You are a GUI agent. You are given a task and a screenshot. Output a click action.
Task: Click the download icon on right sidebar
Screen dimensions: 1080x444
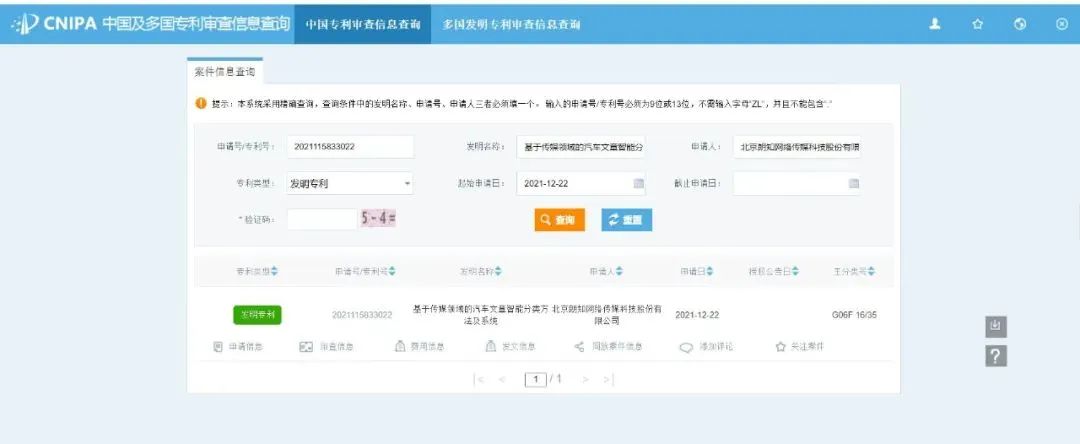pyautogui.click(x=995, y=326)
